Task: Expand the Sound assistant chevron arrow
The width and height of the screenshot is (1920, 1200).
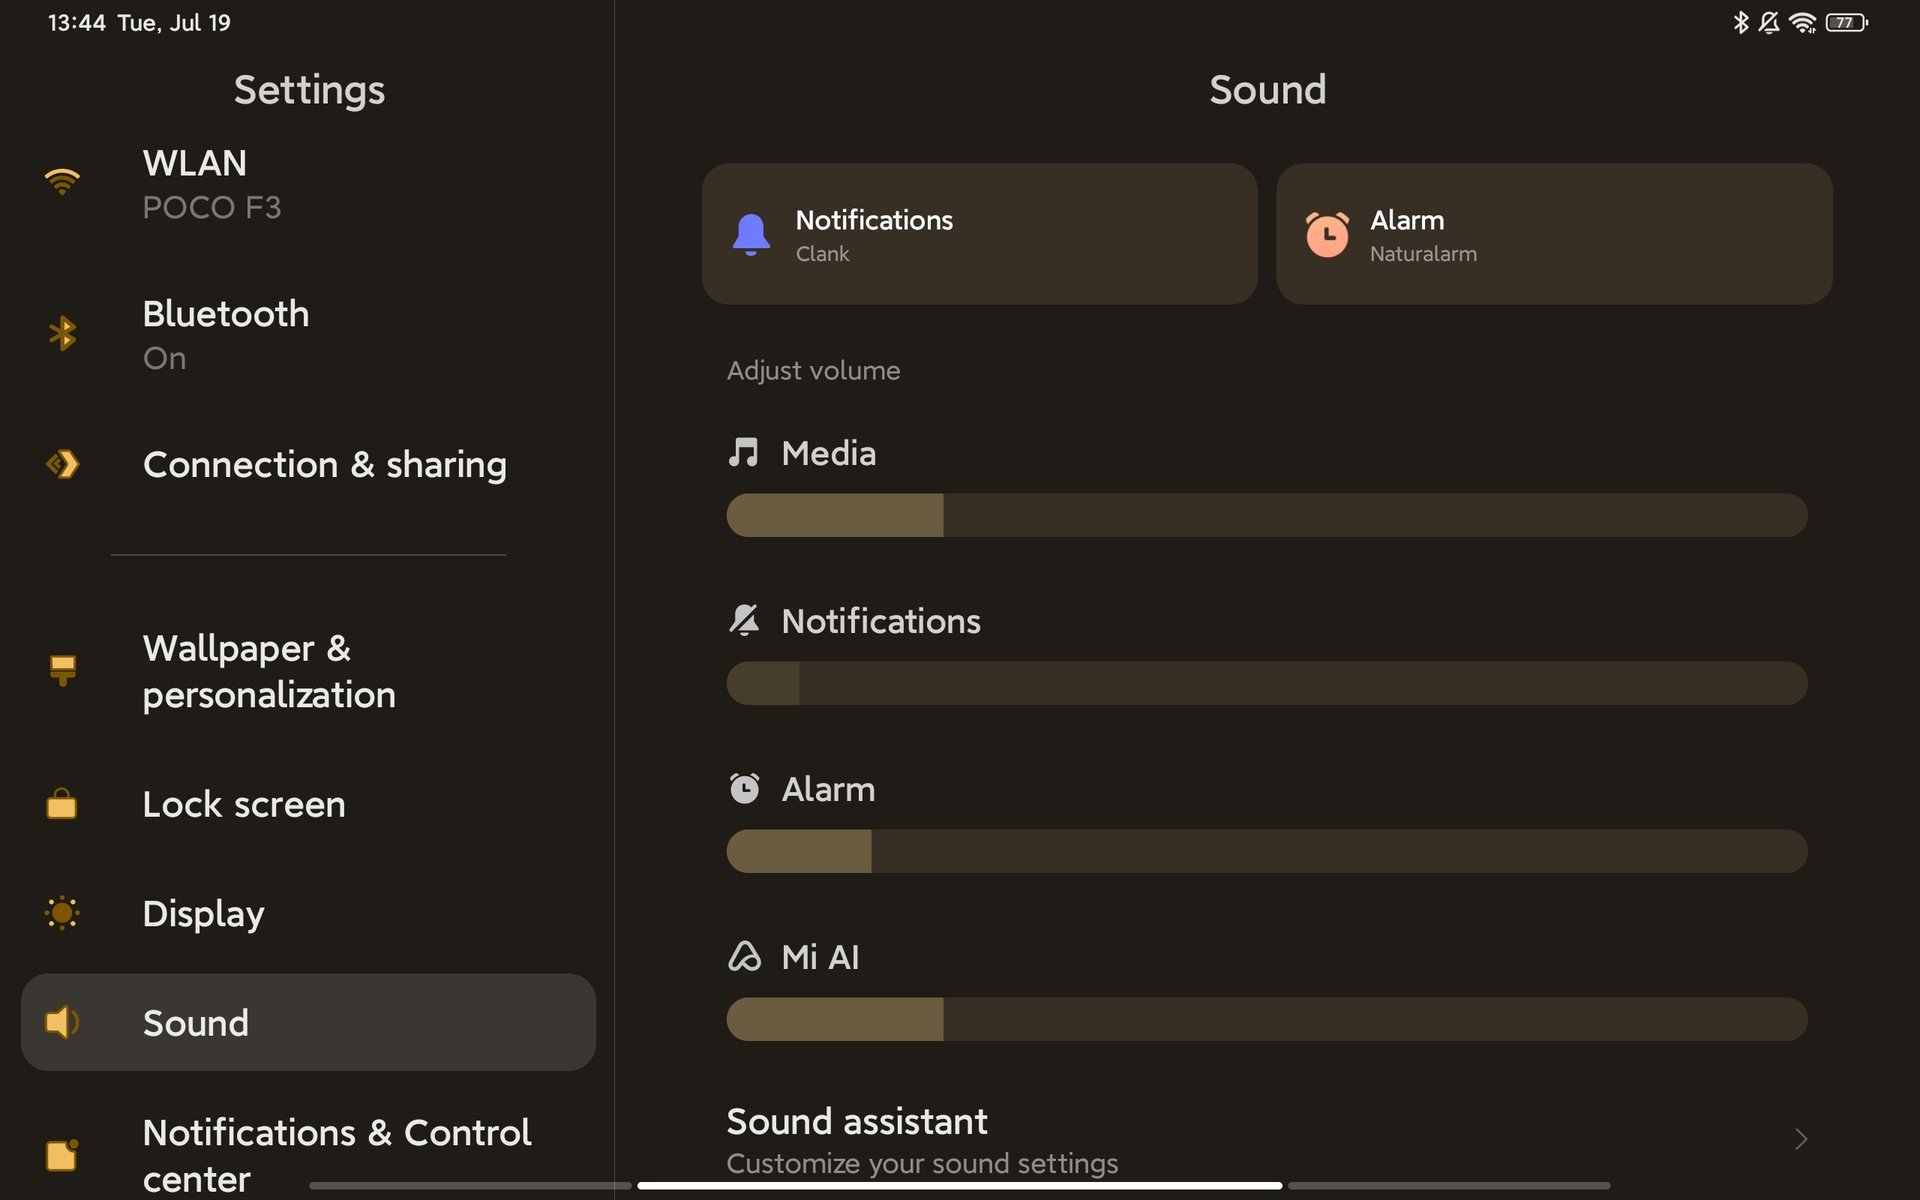Action: pyautogui.click(x=1800, y=1139)
